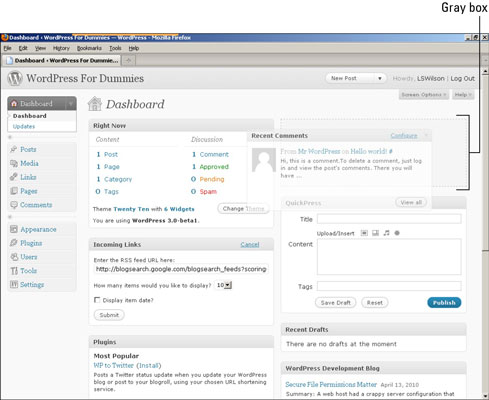Image resolution: width=489 pixels, height=400 pixels.
Task: Toggle the Display item date checkbox
Action: (97, 300)
